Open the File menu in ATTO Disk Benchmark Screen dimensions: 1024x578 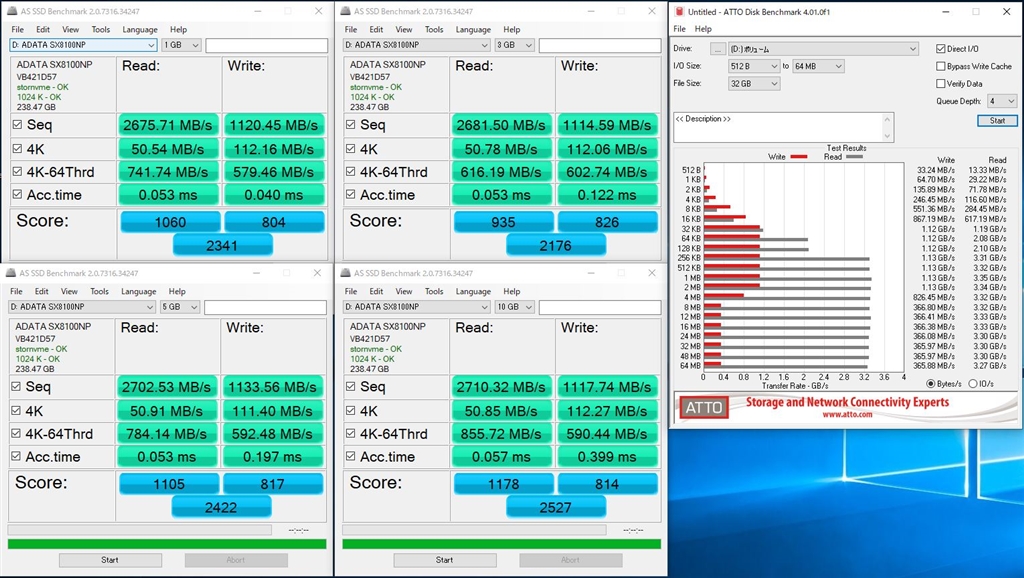[x=680, y=29]
